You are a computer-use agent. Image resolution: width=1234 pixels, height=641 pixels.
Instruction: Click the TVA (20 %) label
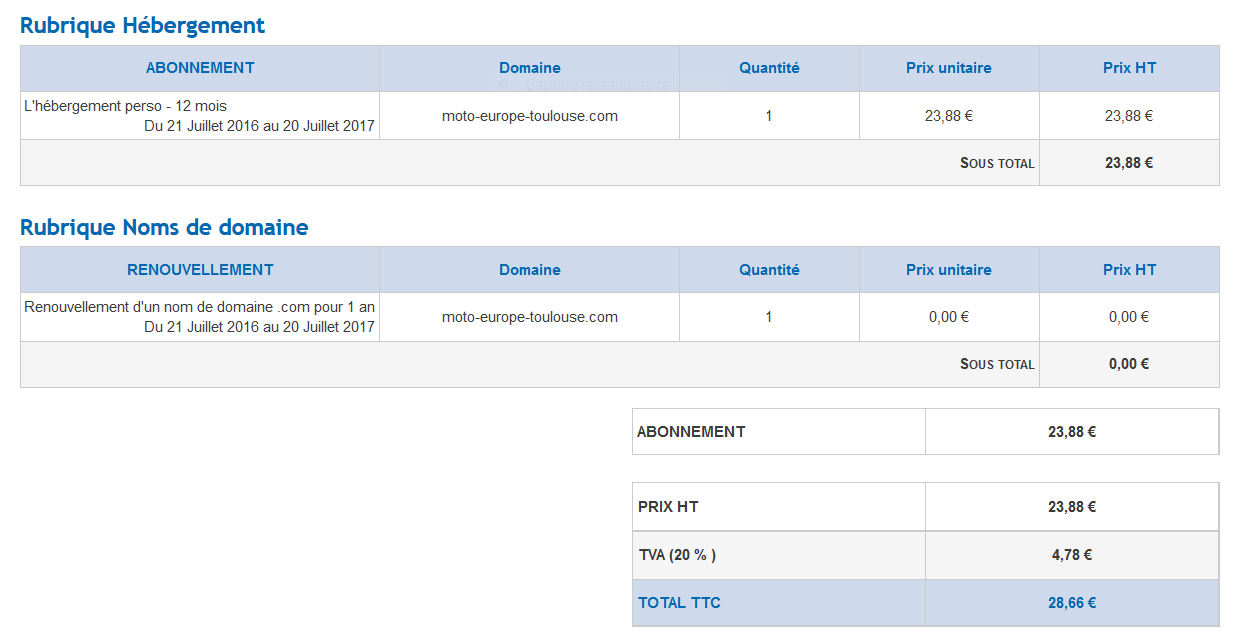tap(677, 555)
